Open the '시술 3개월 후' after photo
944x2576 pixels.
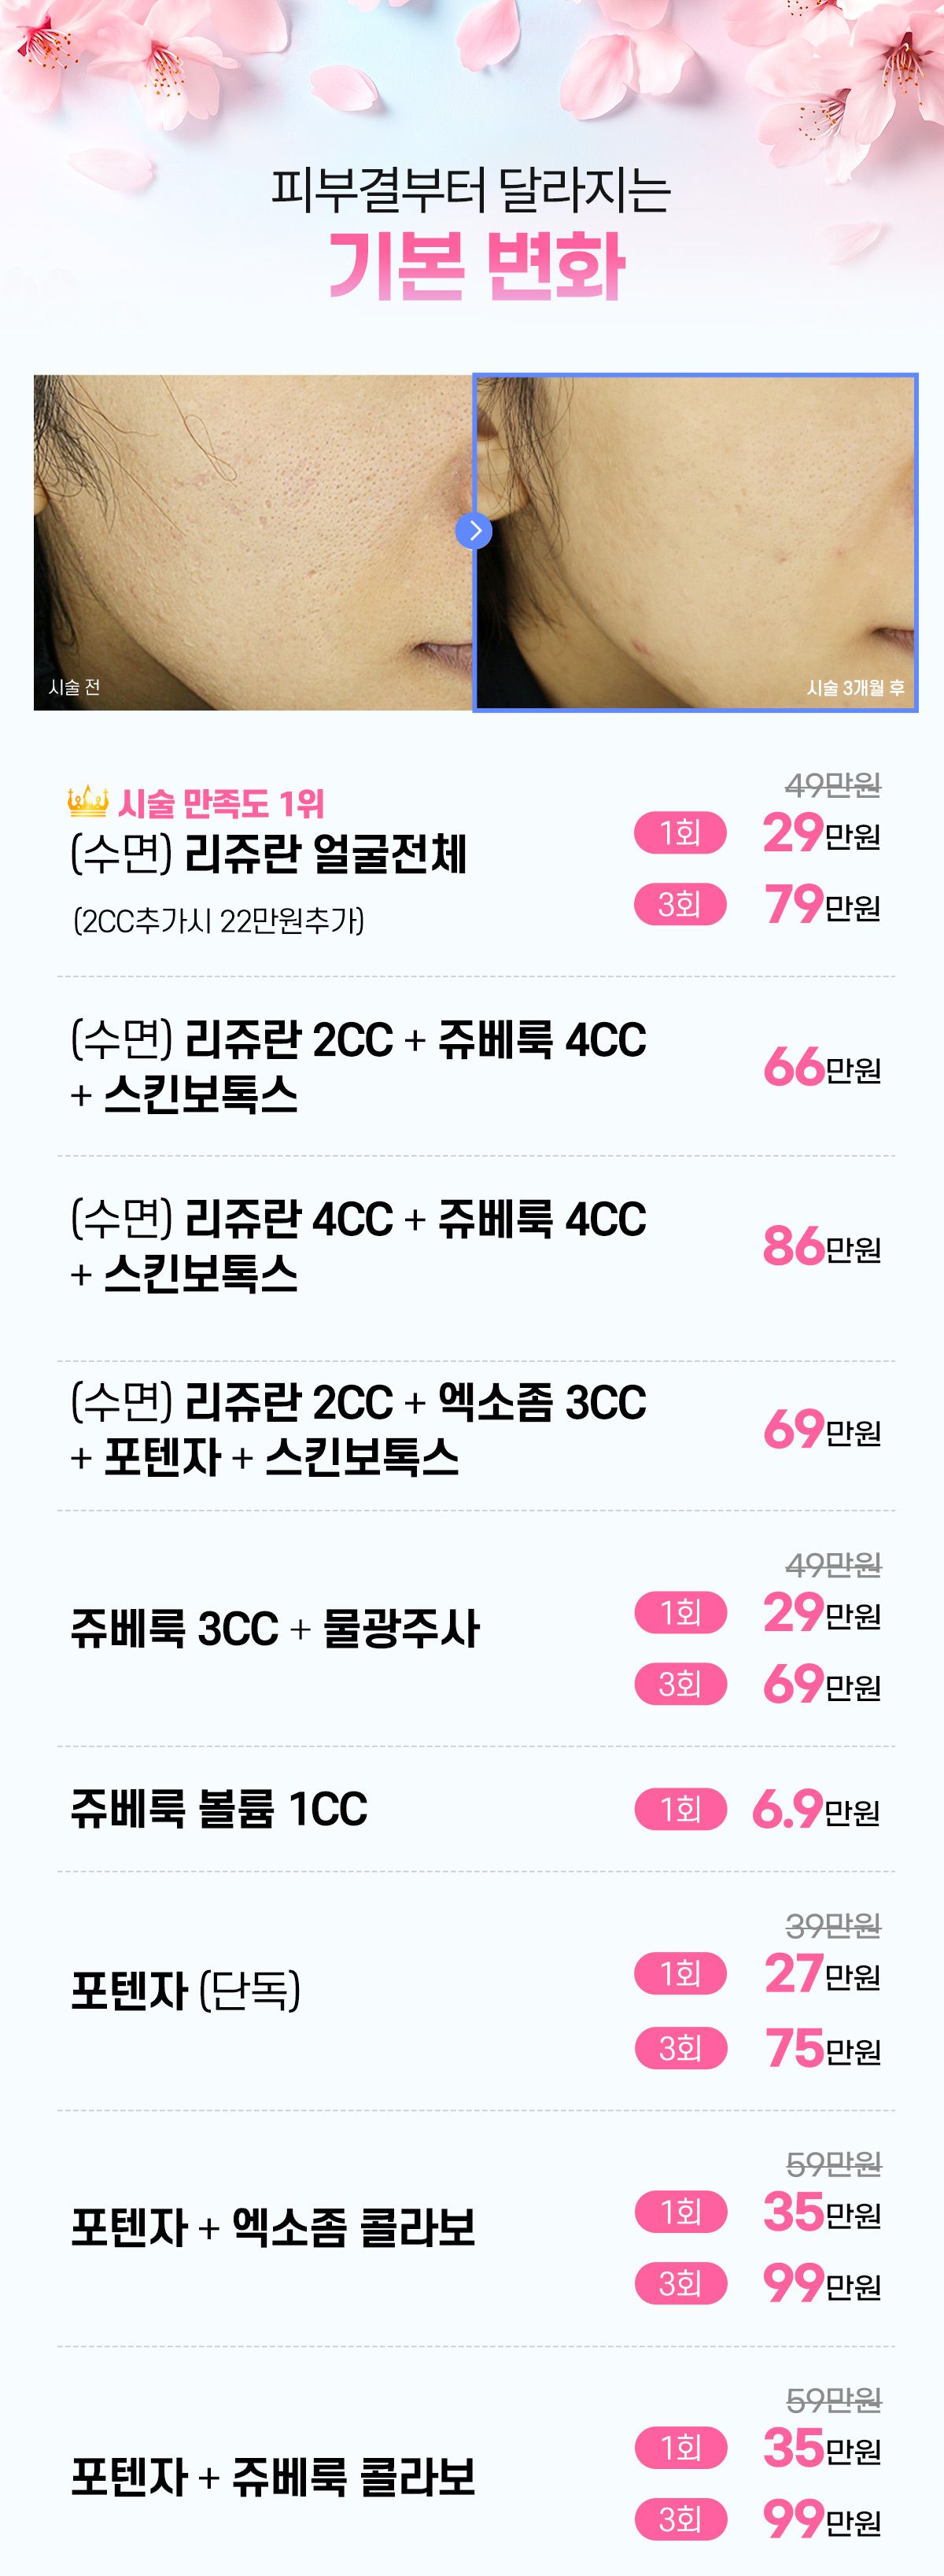click(695, 542)
